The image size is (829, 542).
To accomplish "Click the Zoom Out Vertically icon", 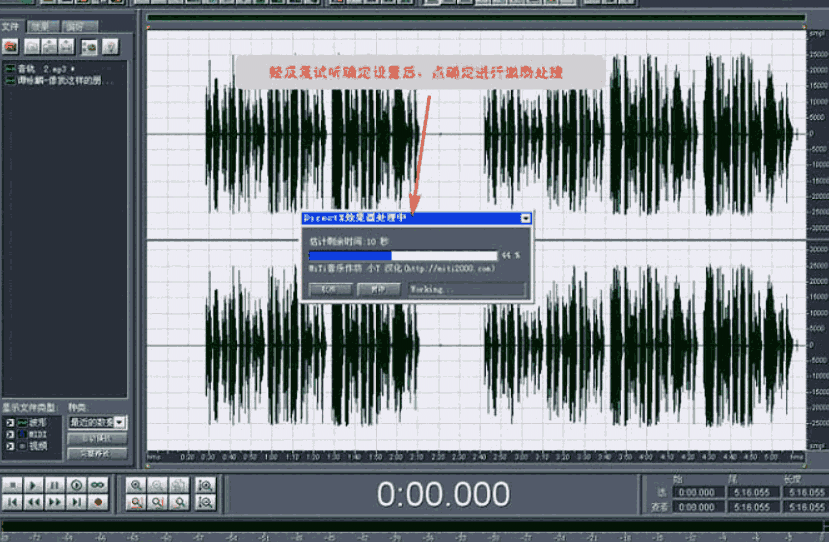I will click(205, 502).
